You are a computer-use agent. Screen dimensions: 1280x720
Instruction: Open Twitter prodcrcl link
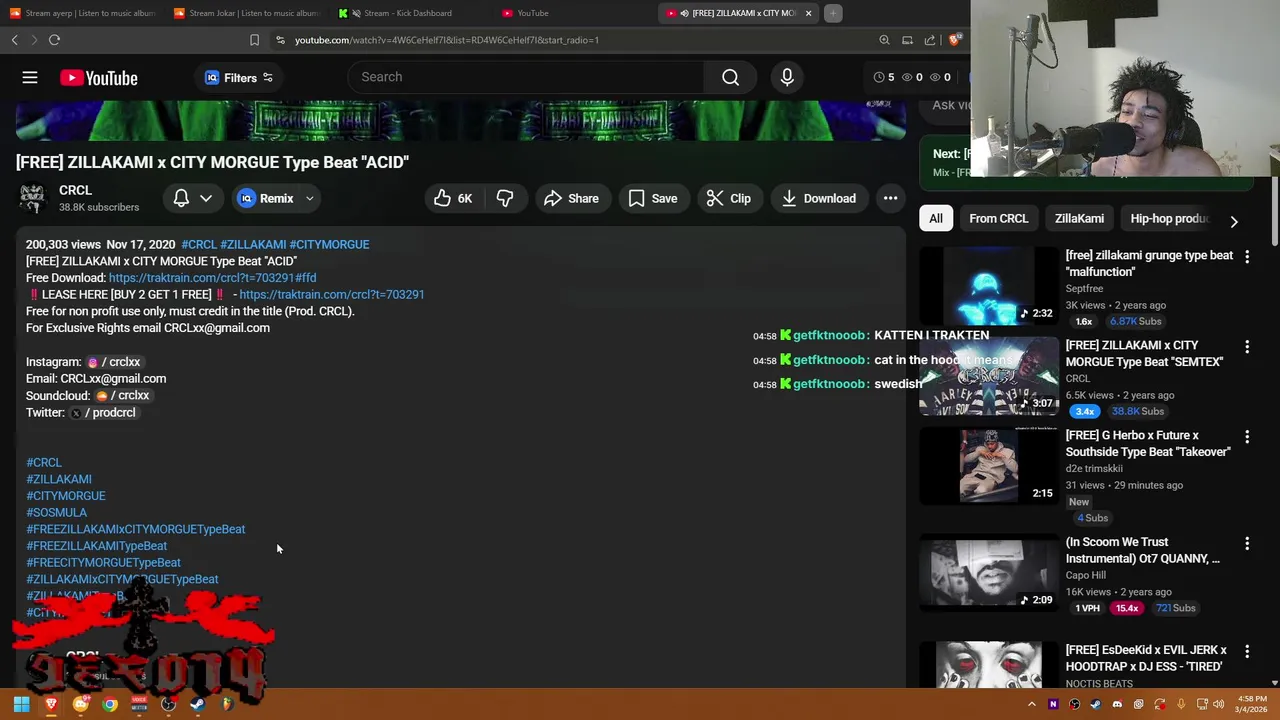point(103,412)
